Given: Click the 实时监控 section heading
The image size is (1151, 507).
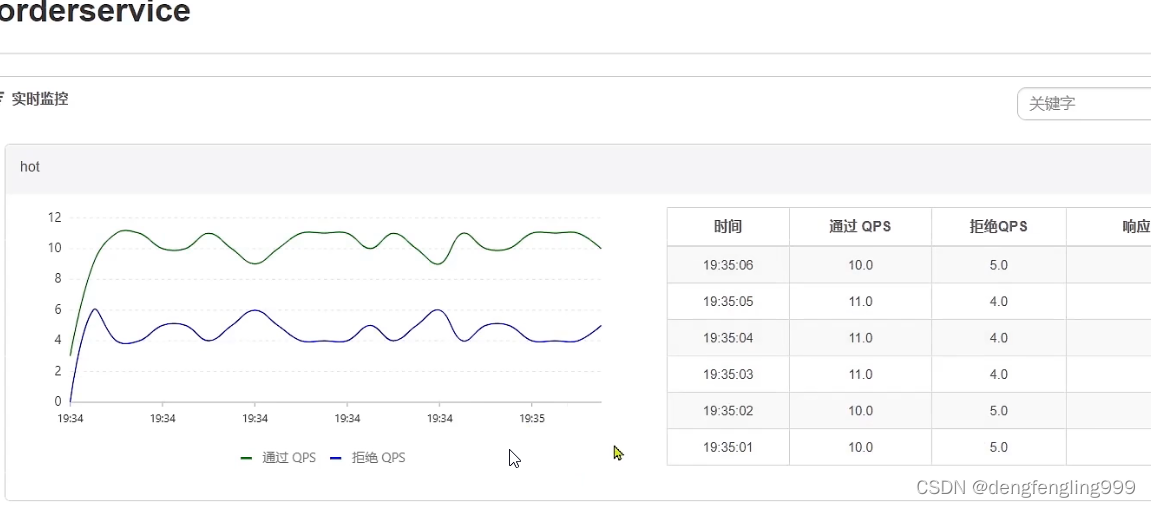Looking at the screenshot, I should 40,99.
